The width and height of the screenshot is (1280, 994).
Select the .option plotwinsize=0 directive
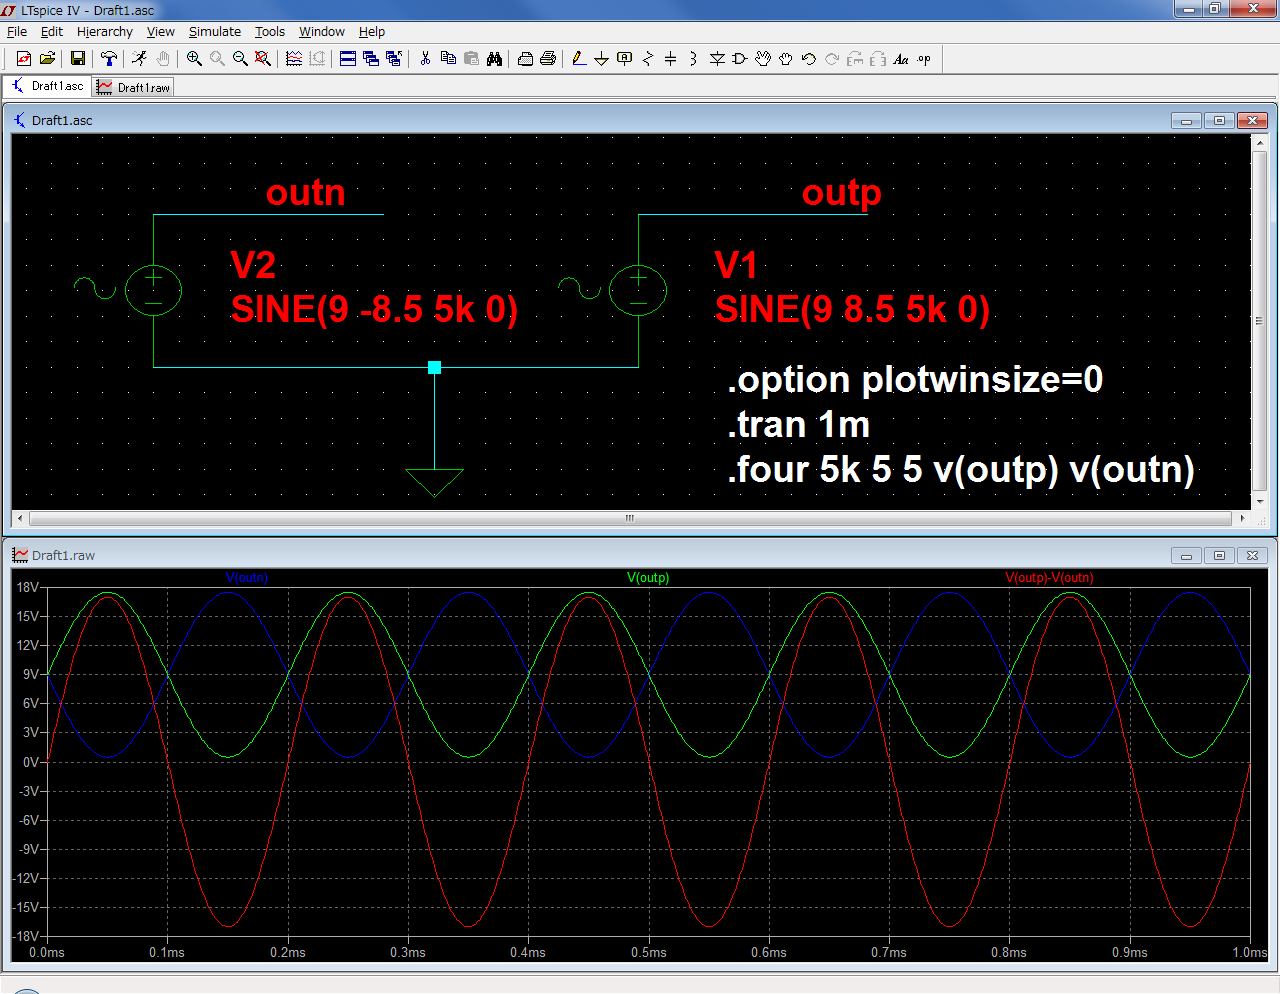(915, 380)
